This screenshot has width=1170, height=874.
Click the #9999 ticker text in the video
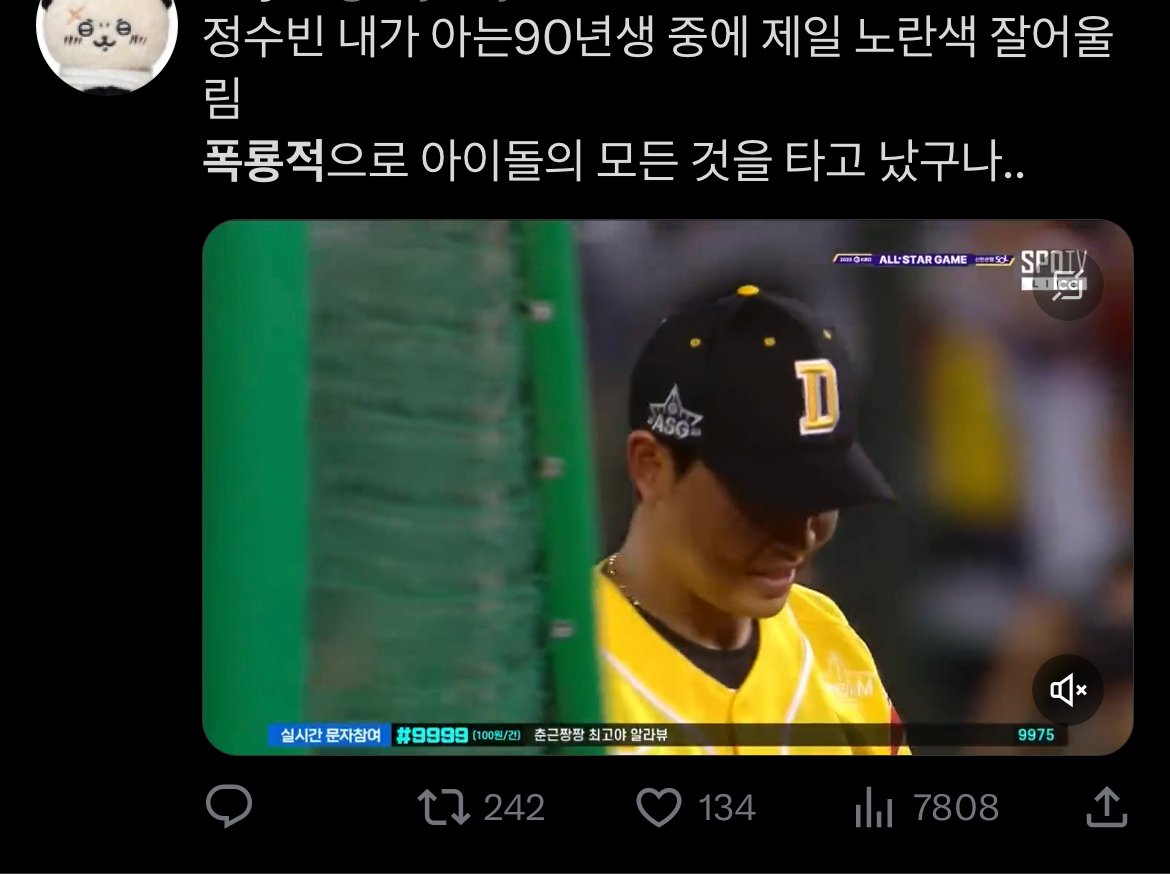pyautogui.click(x=432, y=735)
